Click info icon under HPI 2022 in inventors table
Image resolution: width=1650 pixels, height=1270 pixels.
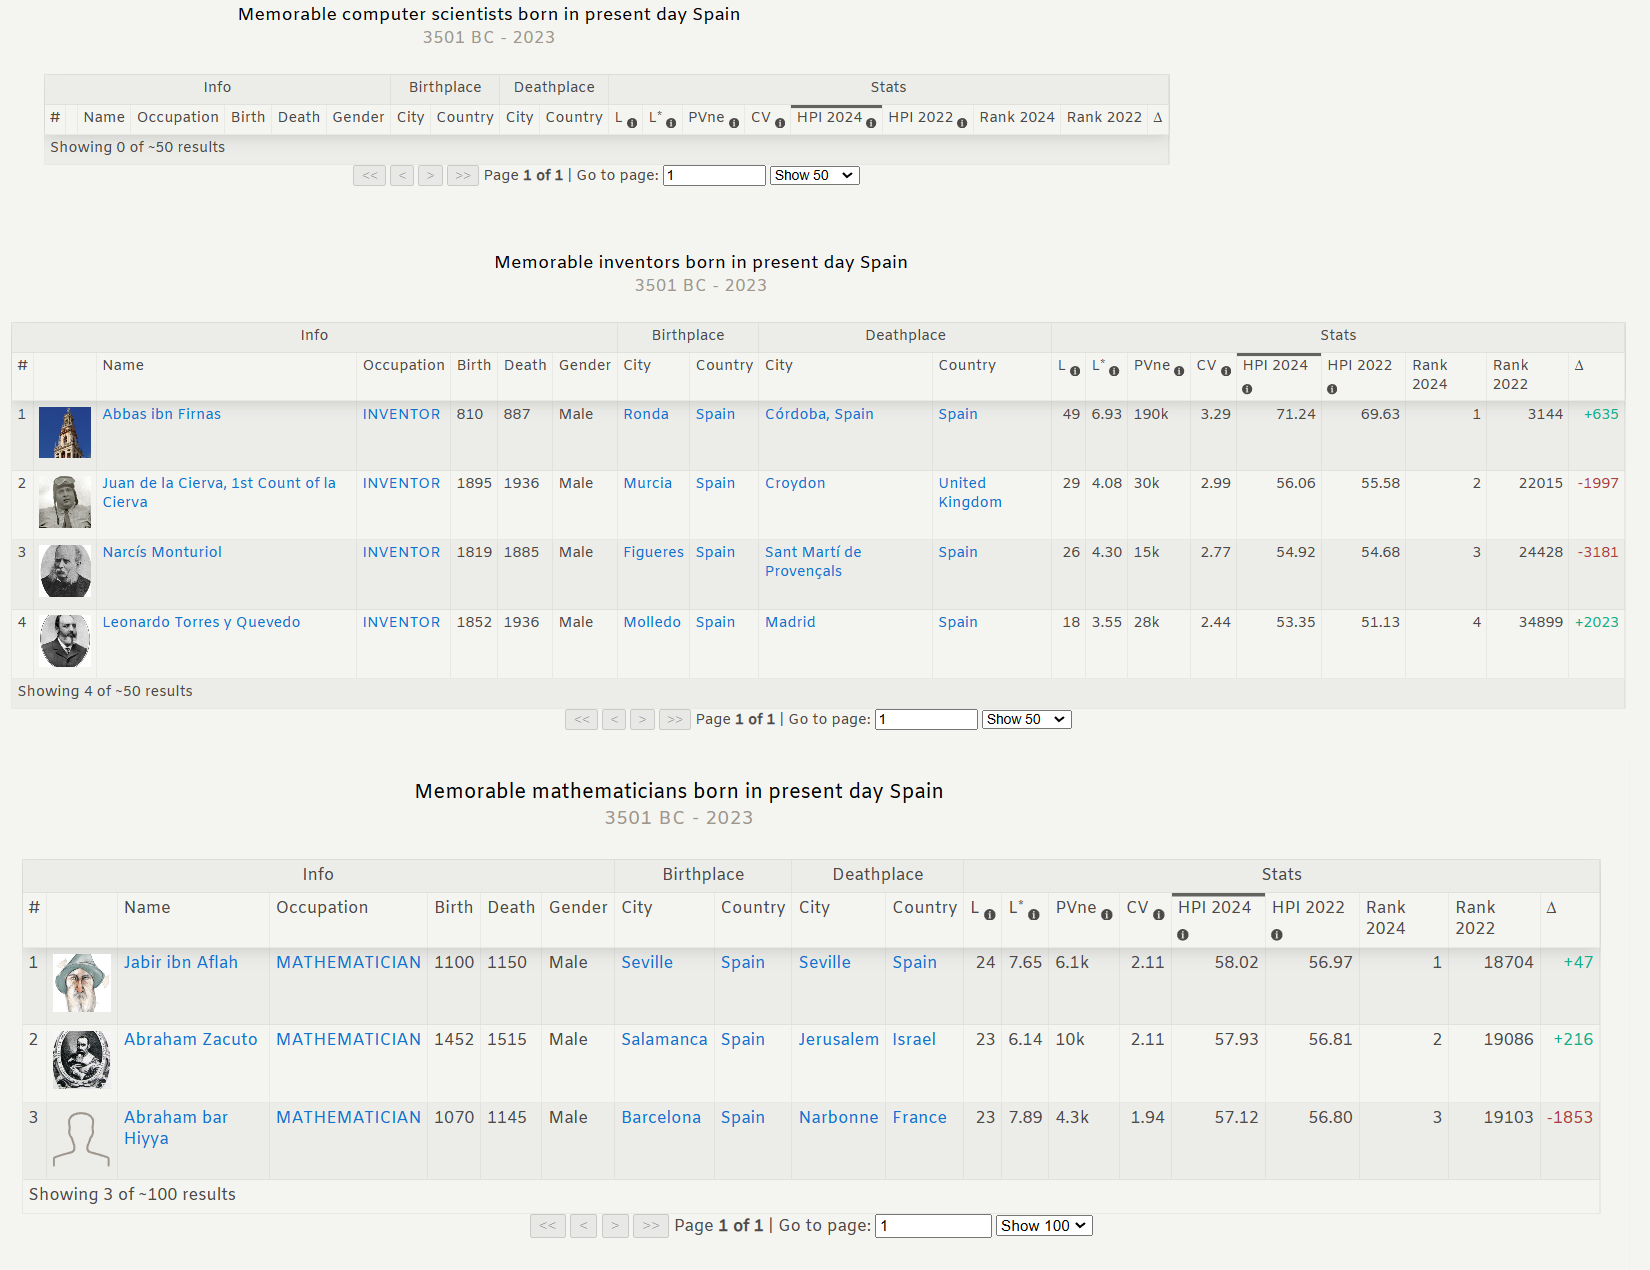click(1332, 389)
